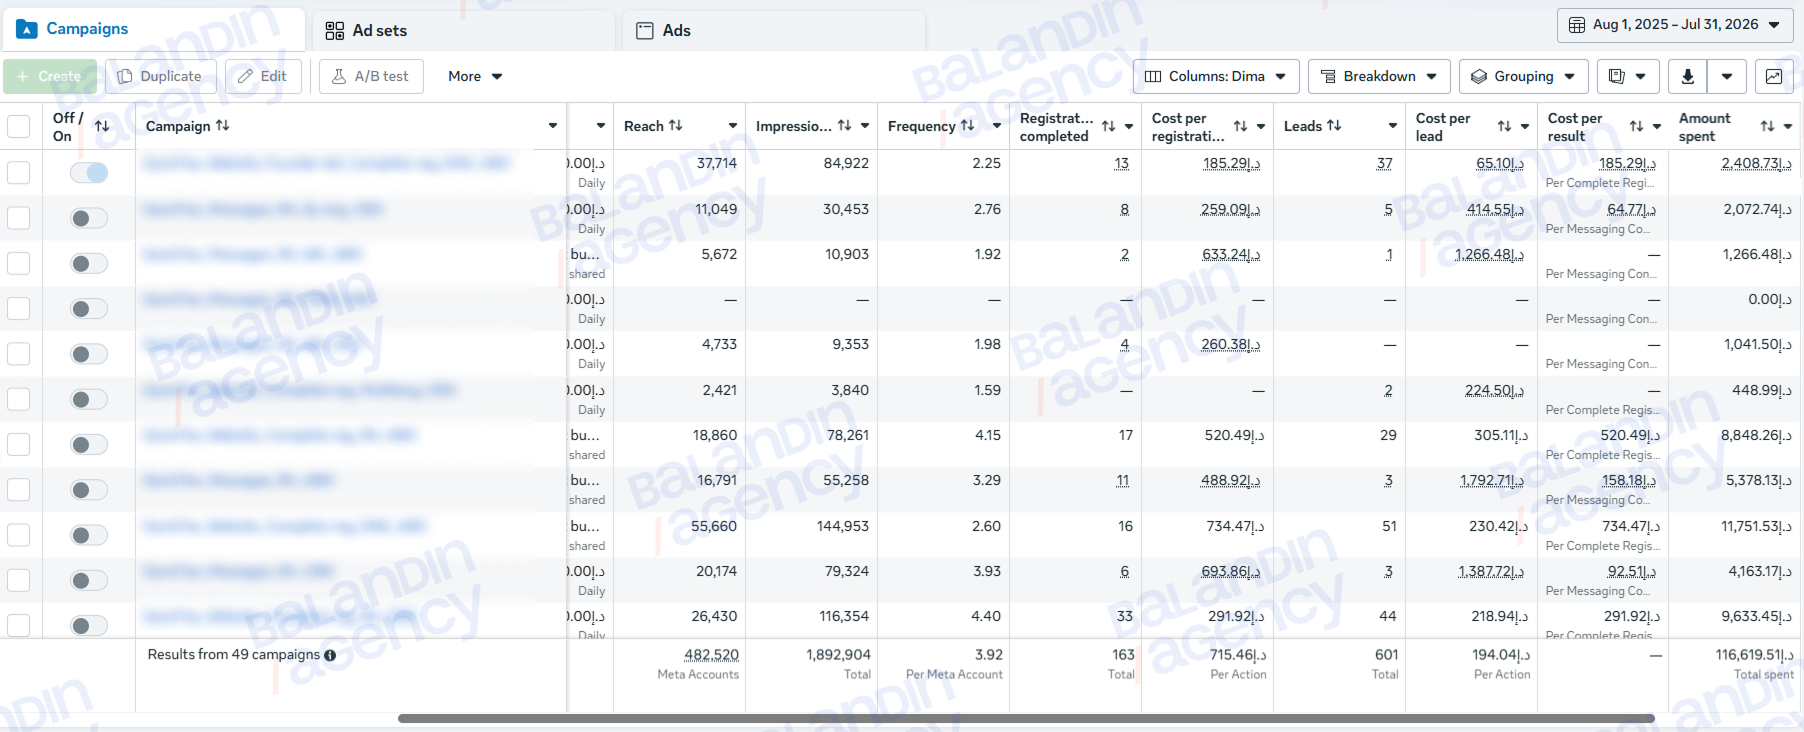Image resolution: width=1804 pixels, height=732 pixels.
Task: Open the Amount spent column menu arrow
Action: click(x=1788, y=126)
